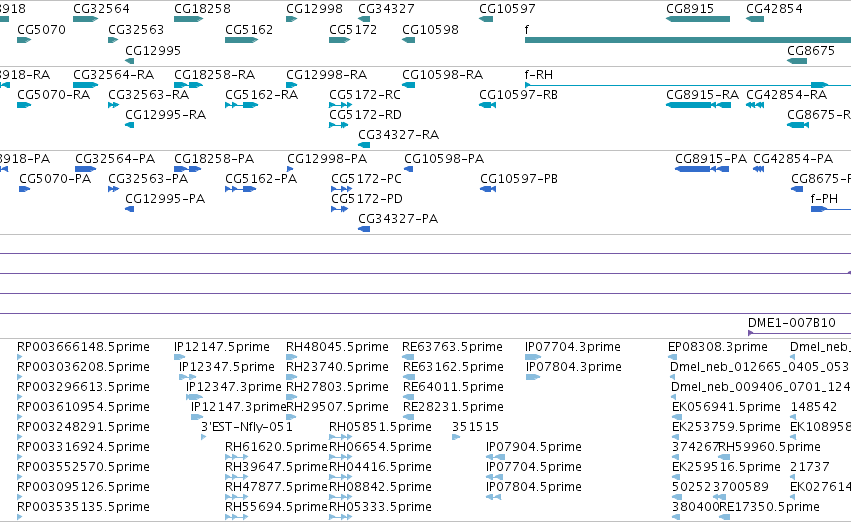Open the CG5070 gene feature

coord(24,40)
